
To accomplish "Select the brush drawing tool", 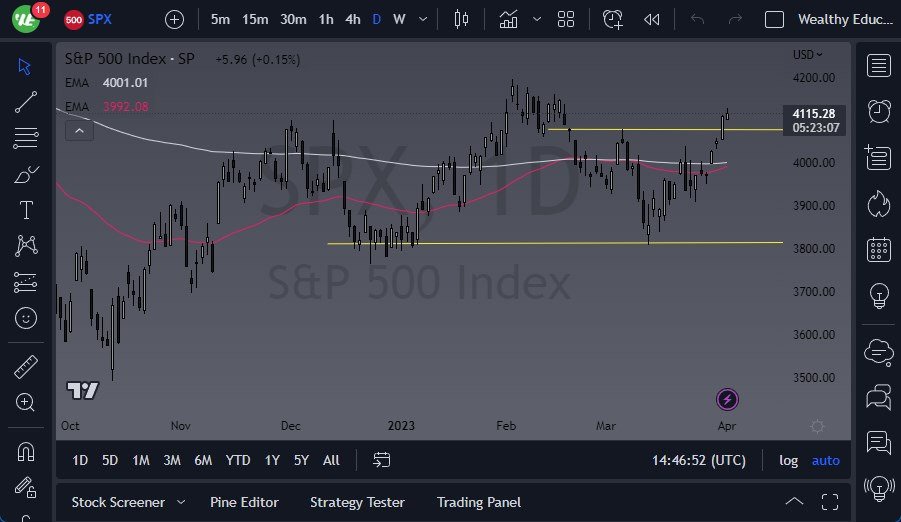I will click(26, 174).
